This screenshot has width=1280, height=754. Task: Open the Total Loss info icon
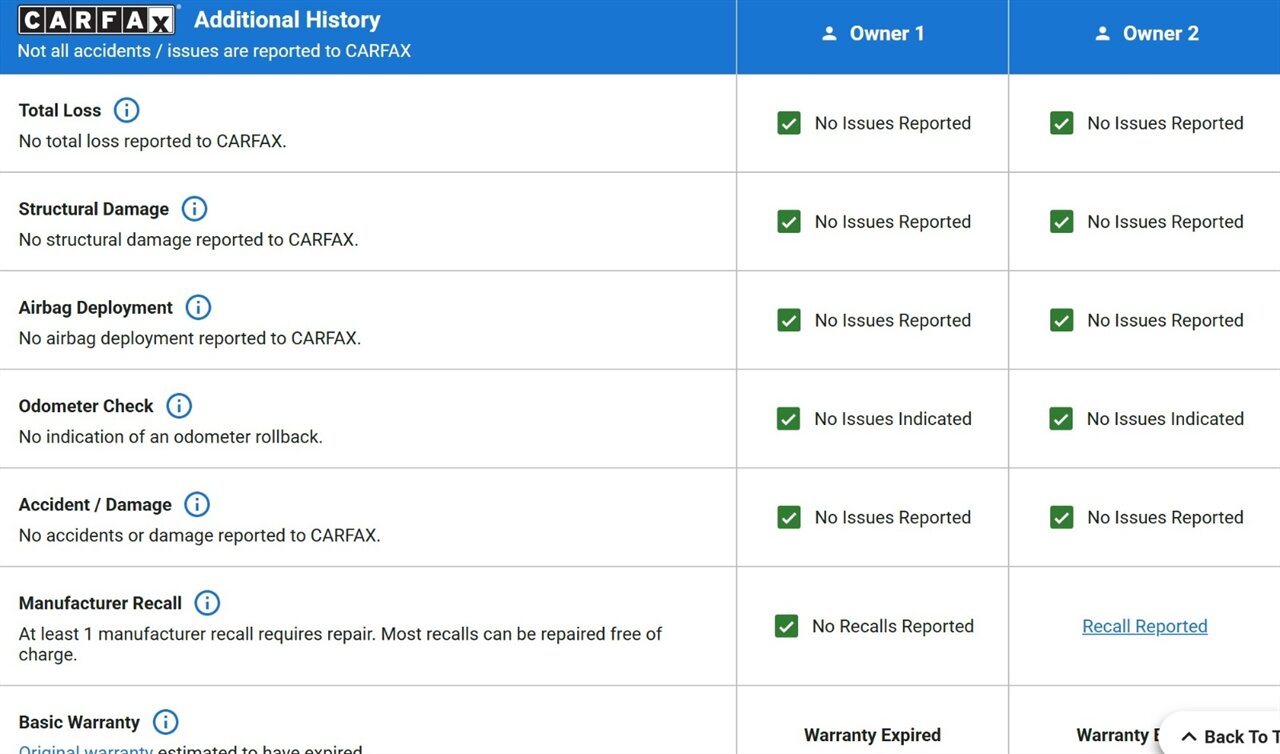[126, 110]
